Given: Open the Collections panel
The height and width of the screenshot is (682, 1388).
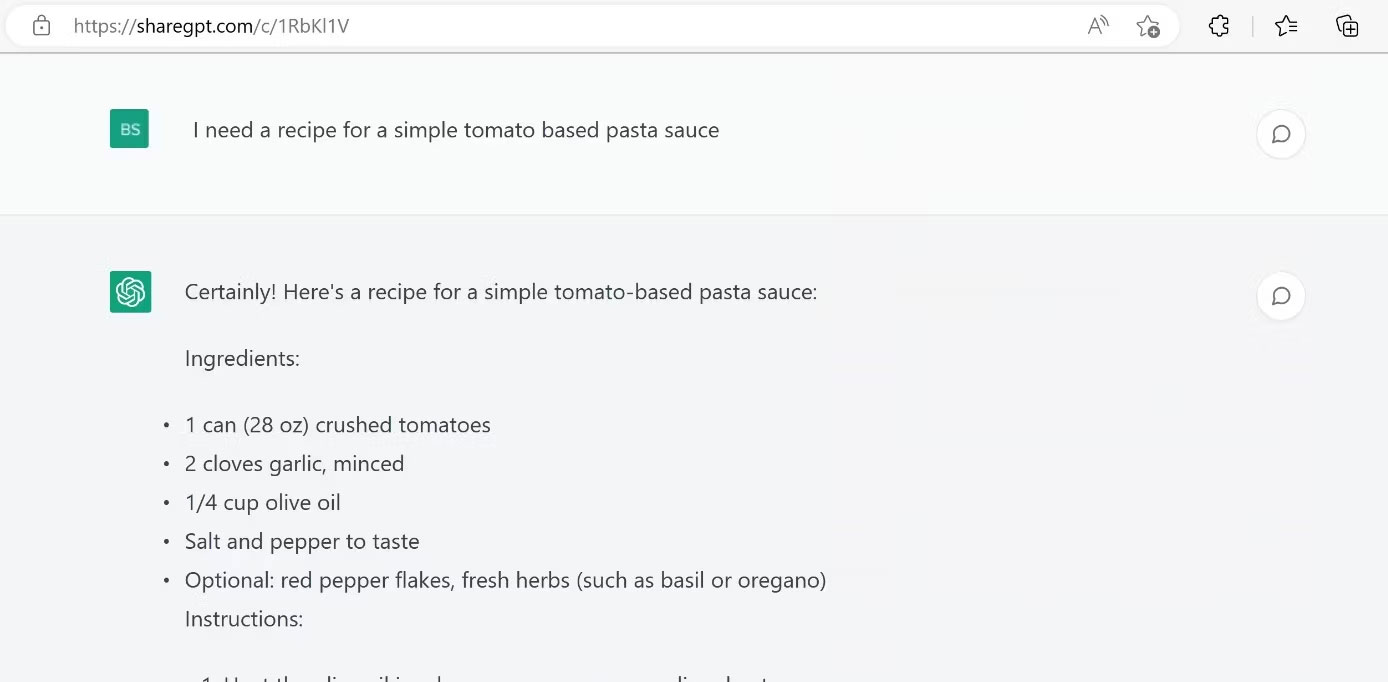Looking at the screenshot, I should [1347, 26].
